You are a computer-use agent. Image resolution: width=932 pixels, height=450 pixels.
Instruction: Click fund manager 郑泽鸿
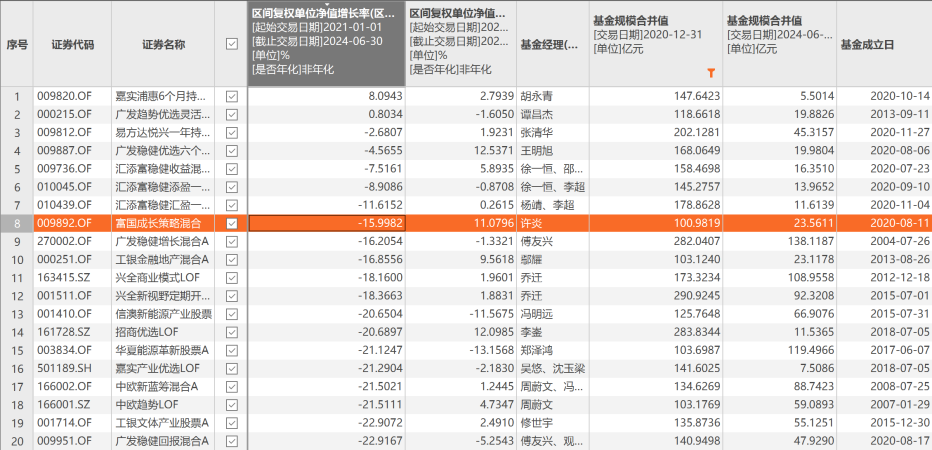click(537, 350)
